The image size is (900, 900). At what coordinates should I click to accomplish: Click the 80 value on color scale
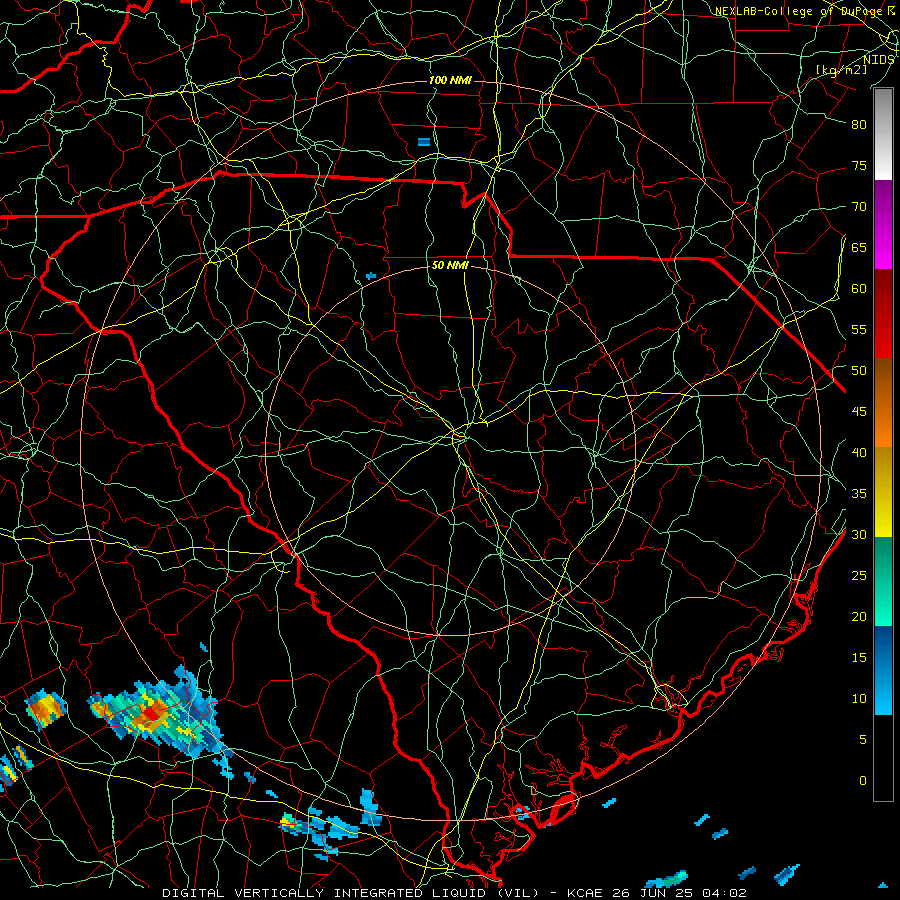(x=859, y=125)
